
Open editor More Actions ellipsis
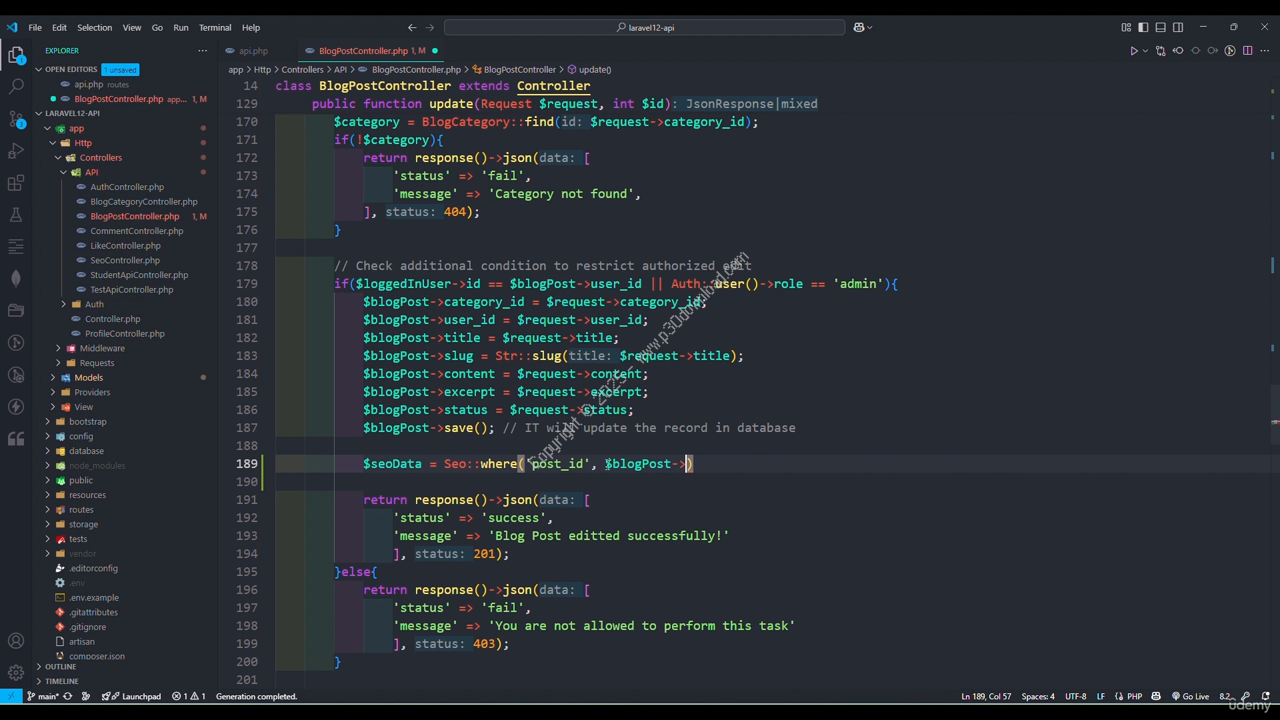coord(1264,51)
